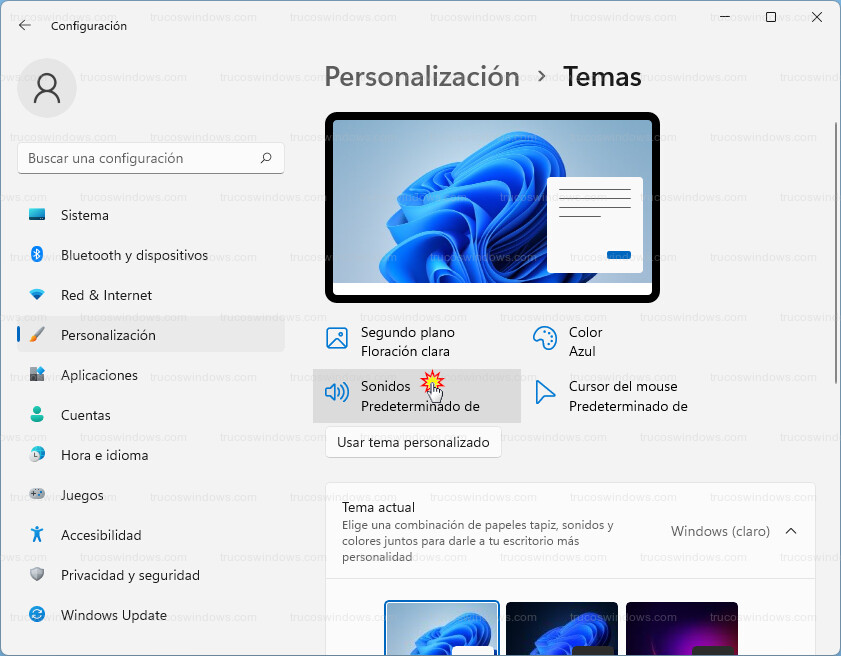Open Color settings via palette icon
The width and height of the screenshot is (841, 656).
coord(545,338)
